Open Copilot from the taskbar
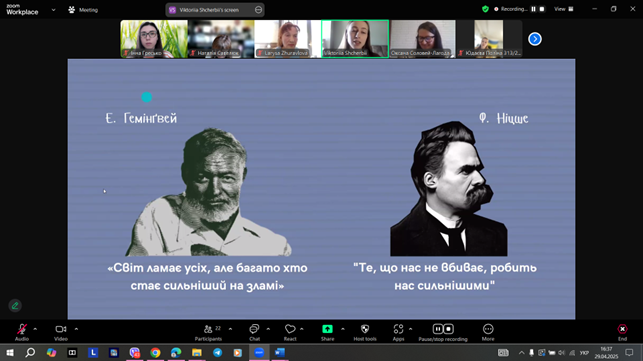The image size is (643, 361). coord(51,352)
